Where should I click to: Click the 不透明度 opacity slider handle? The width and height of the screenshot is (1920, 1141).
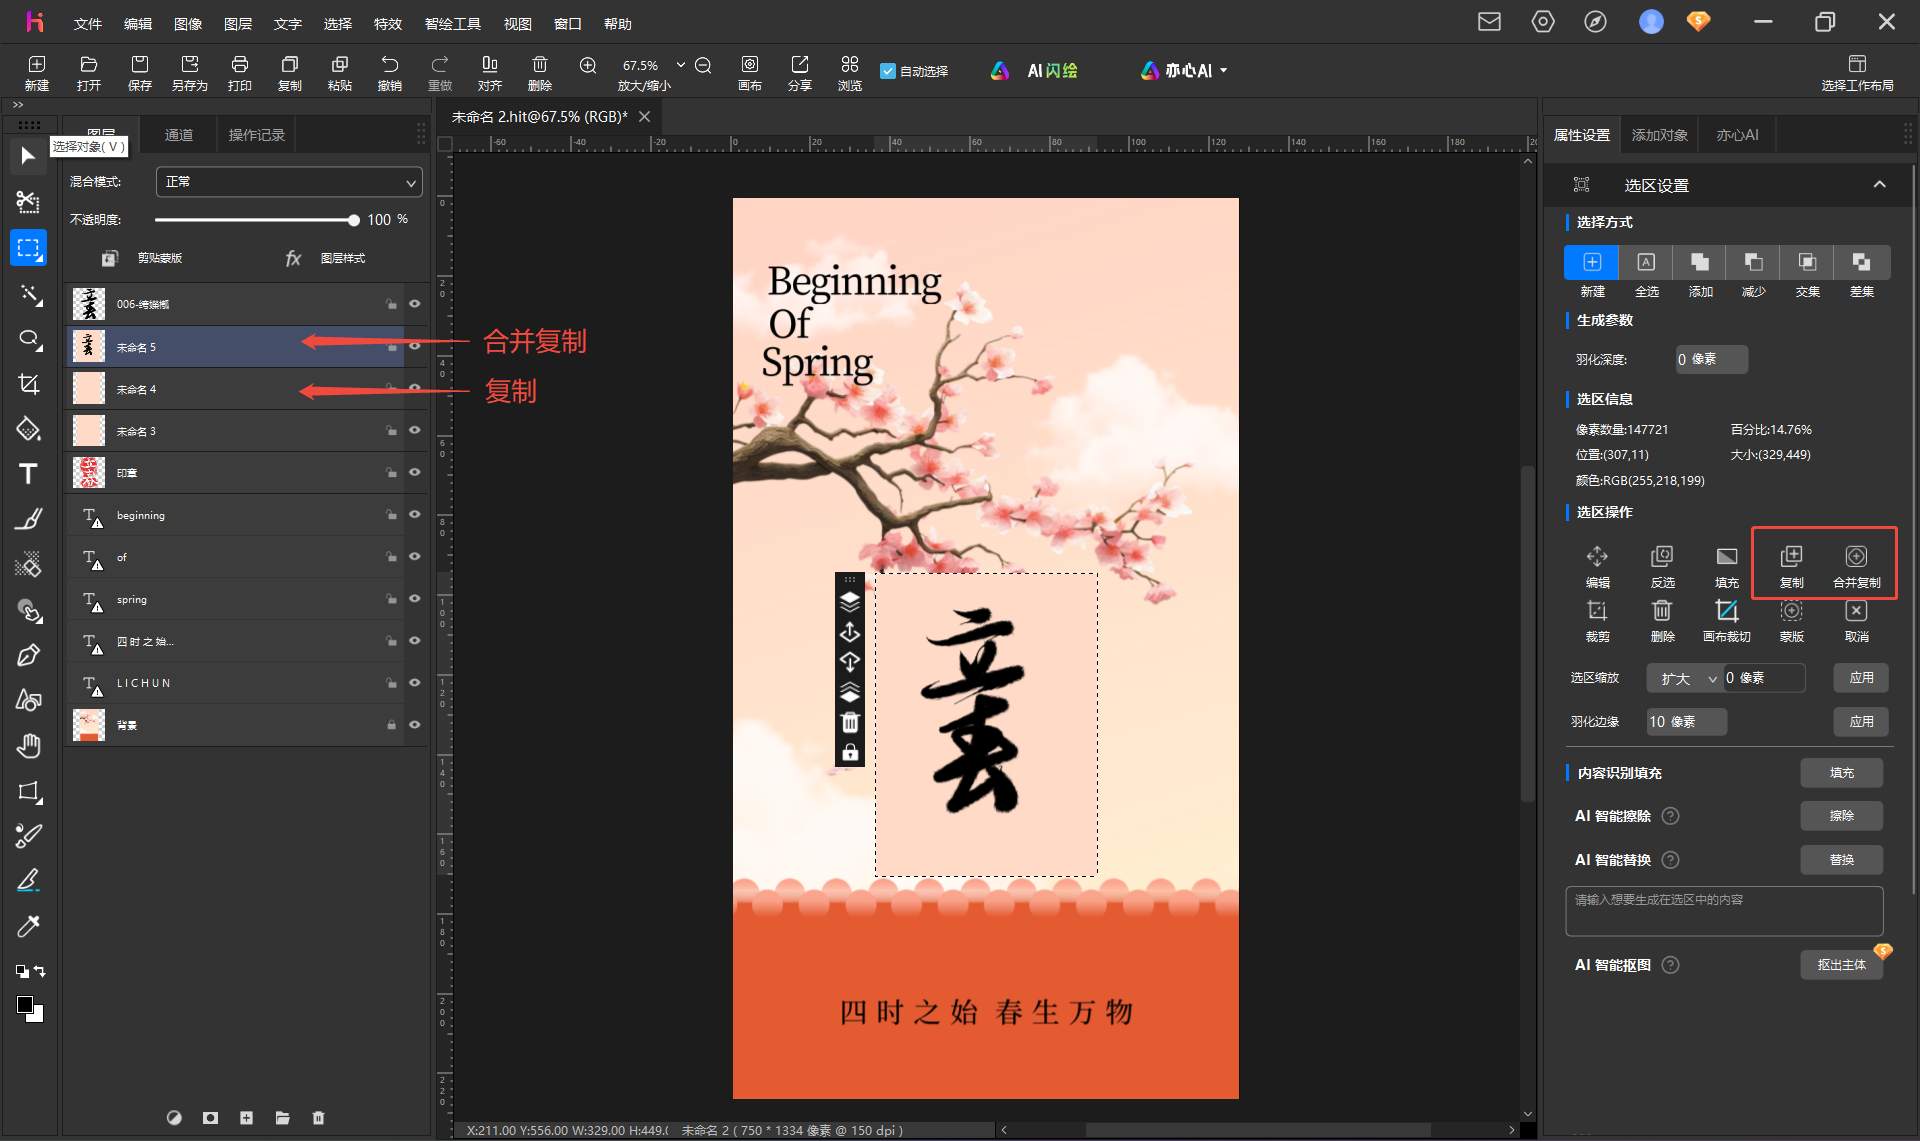pyautogui.click(x=353, y=220)
